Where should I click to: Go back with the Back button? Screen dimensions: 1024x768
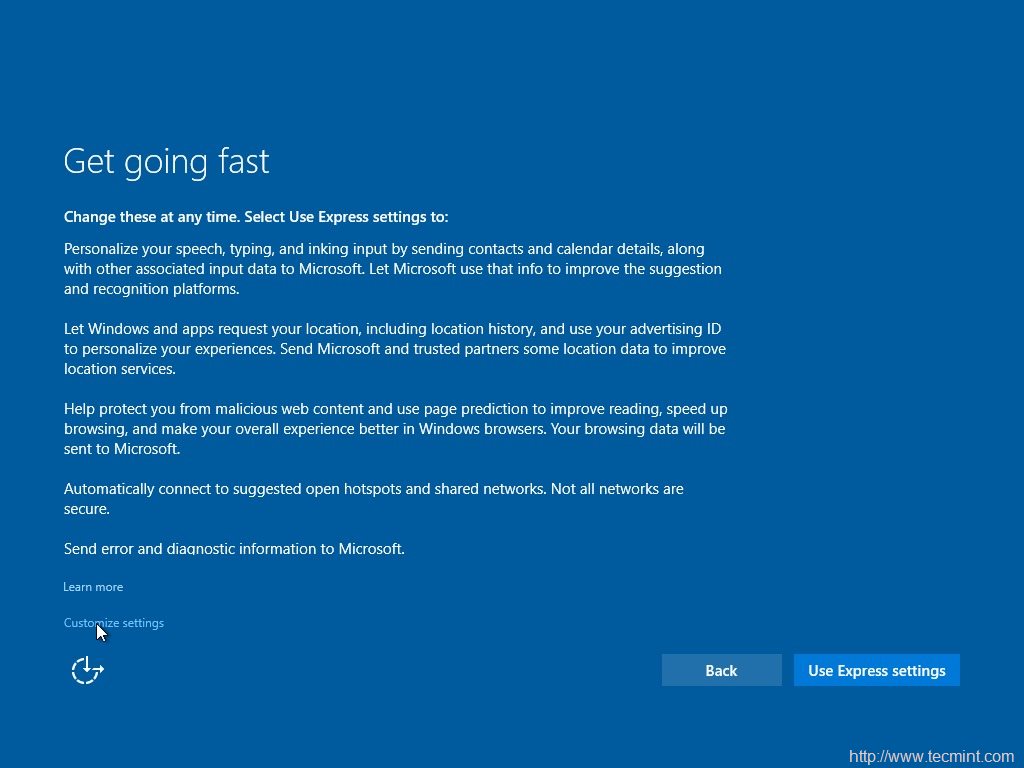pos(721,670)
